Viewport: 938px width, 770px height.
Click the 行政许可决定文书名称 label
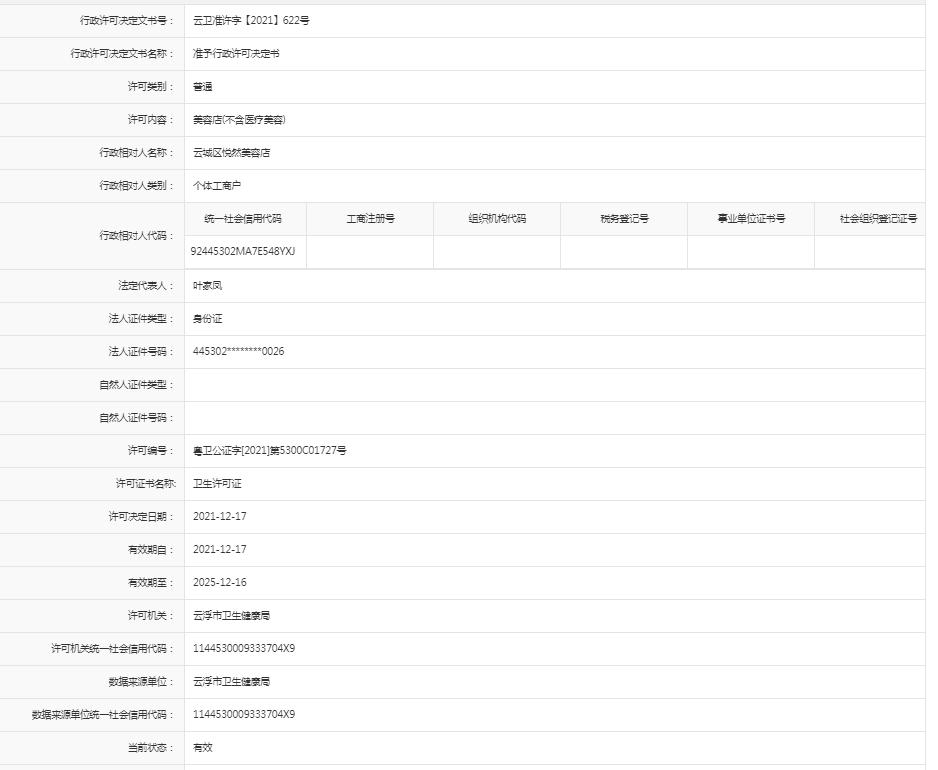(x=122, y=53)
